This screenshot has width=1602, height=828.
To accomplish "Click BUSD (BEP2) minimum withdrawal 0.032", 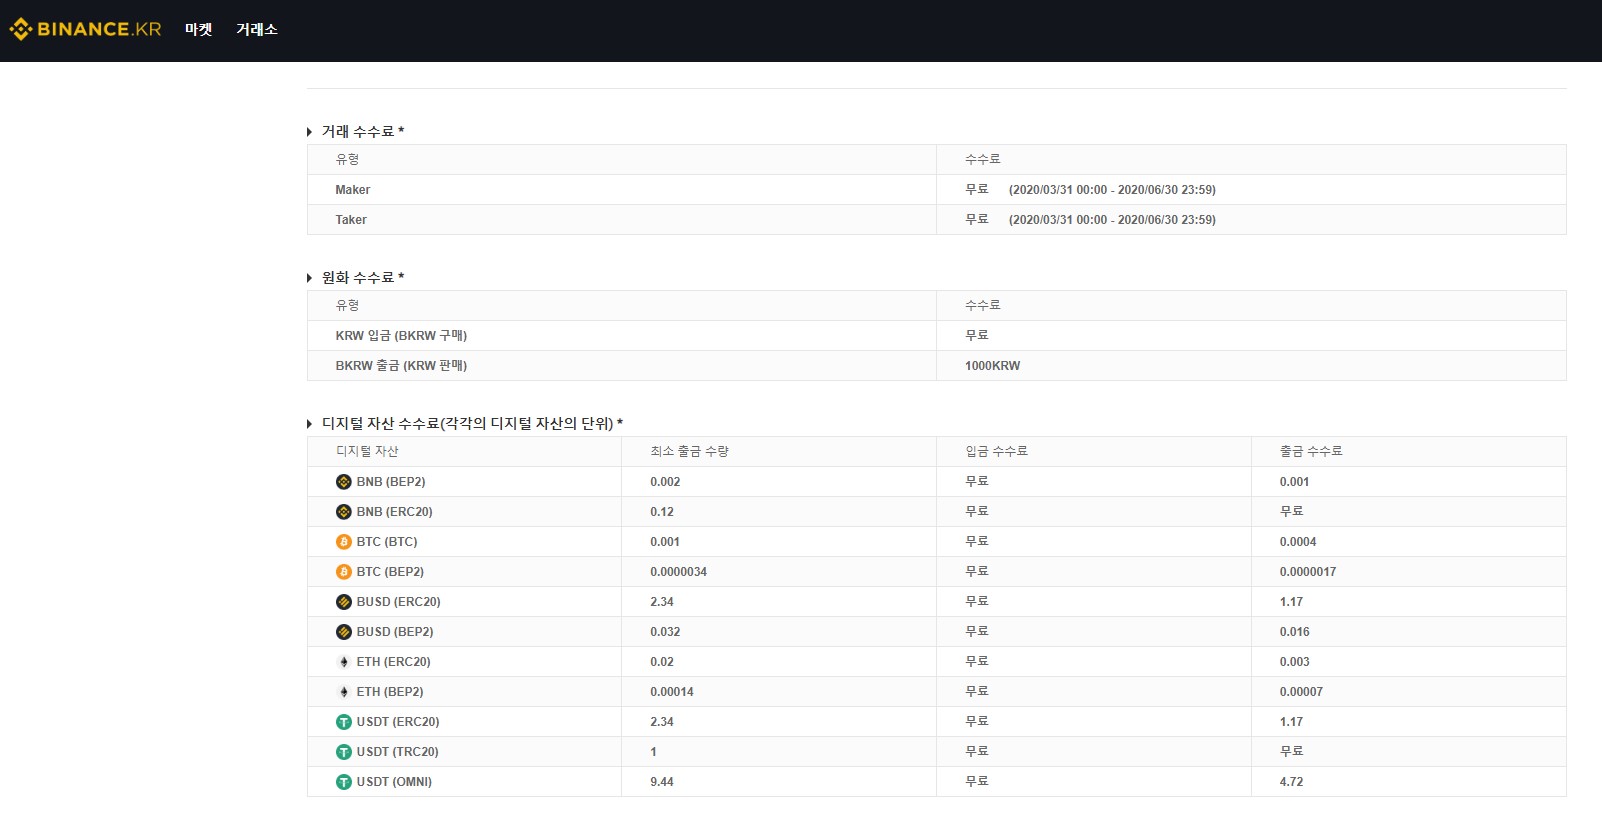I will (665, 632).
